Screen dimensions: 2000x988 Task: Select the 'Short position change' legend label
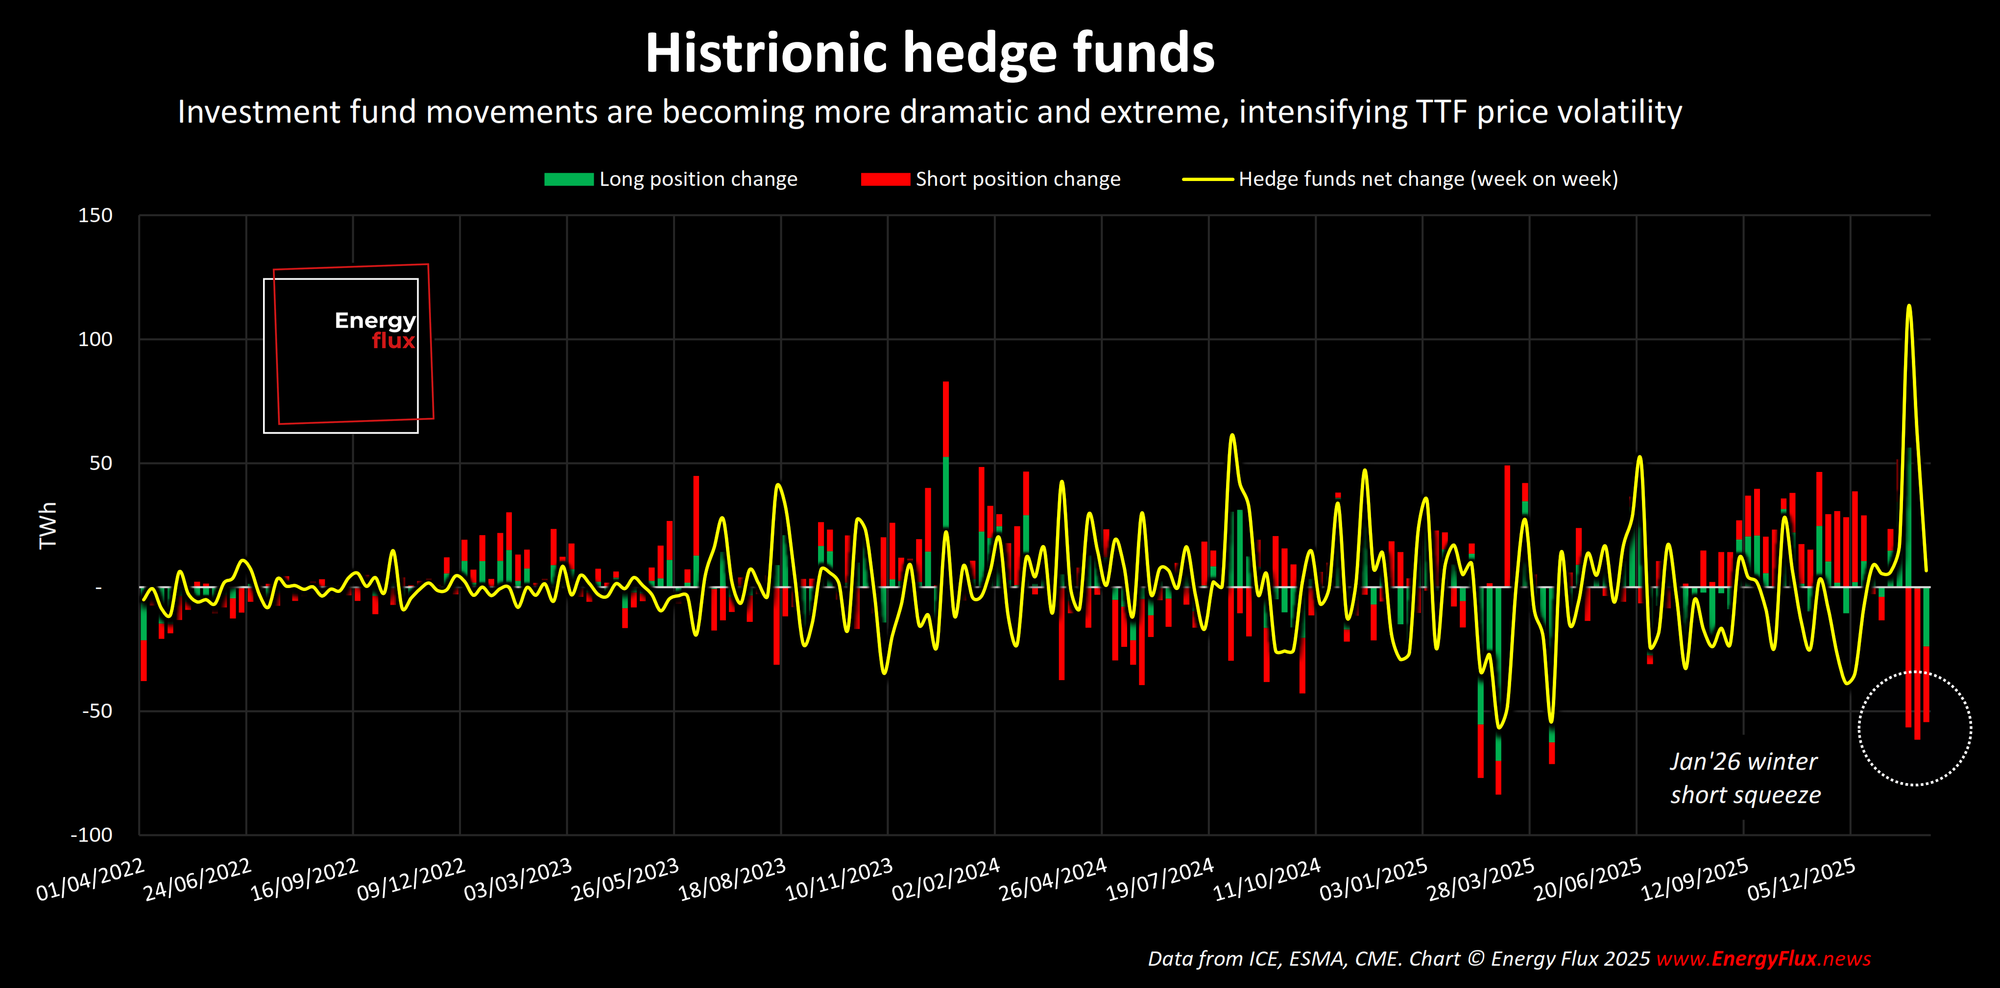(1018, 180)
